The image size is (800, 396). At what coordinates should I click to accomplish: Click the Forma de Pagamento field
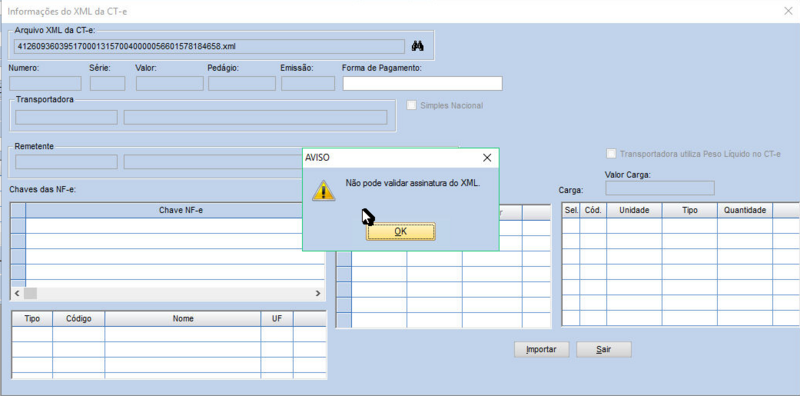point(422,84)
